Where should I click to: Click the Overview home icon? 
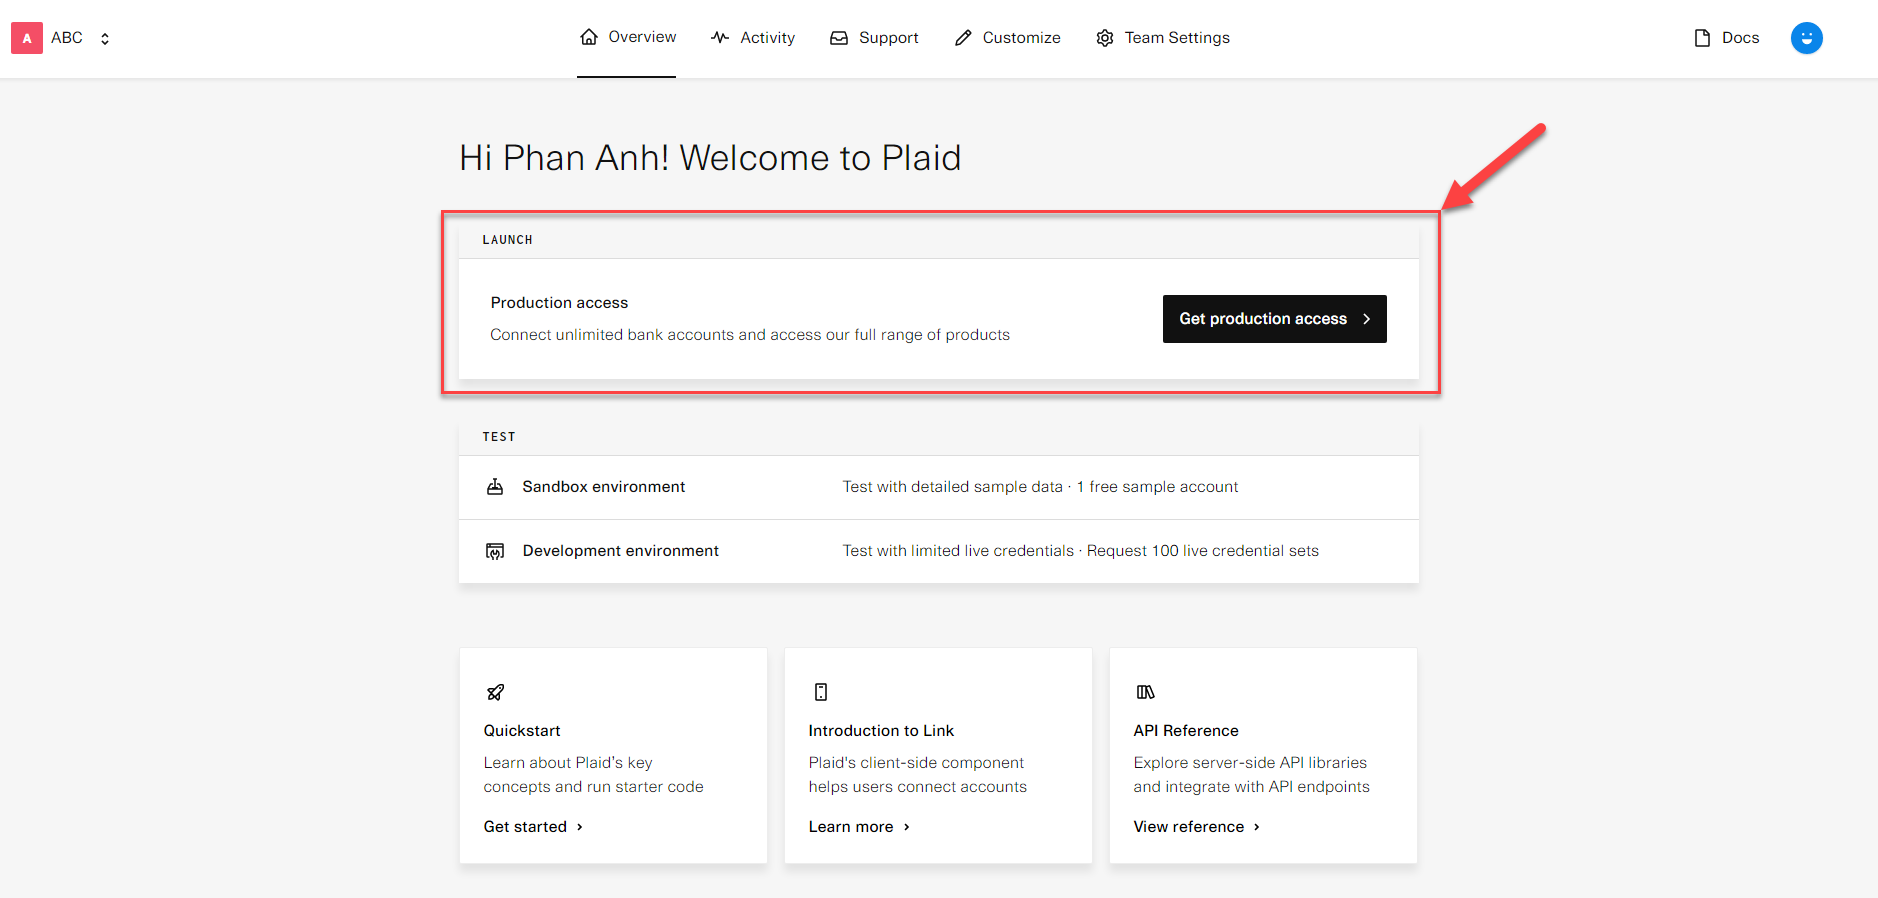pyautogui.click(x=589, y=37)
